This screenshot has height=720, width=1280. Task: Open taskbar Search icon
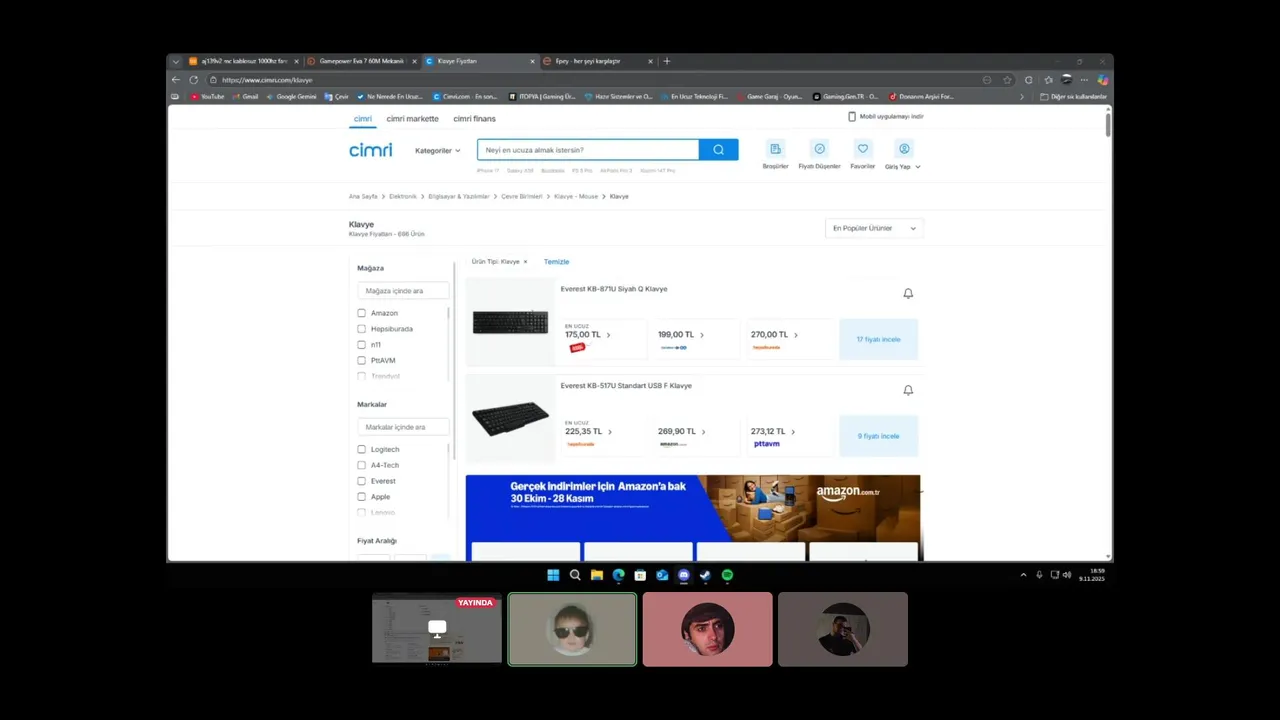point(575,575)
